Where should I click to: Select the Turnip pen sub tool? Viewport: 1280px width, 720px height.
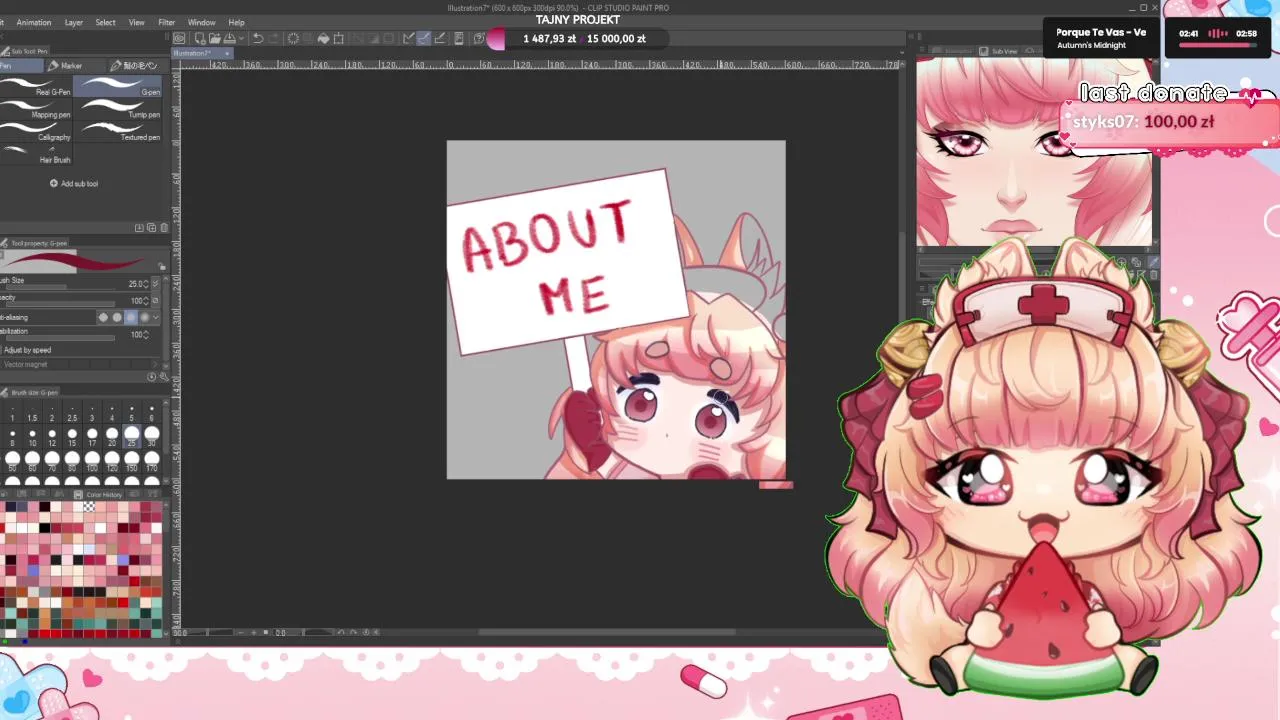[119, 109]
